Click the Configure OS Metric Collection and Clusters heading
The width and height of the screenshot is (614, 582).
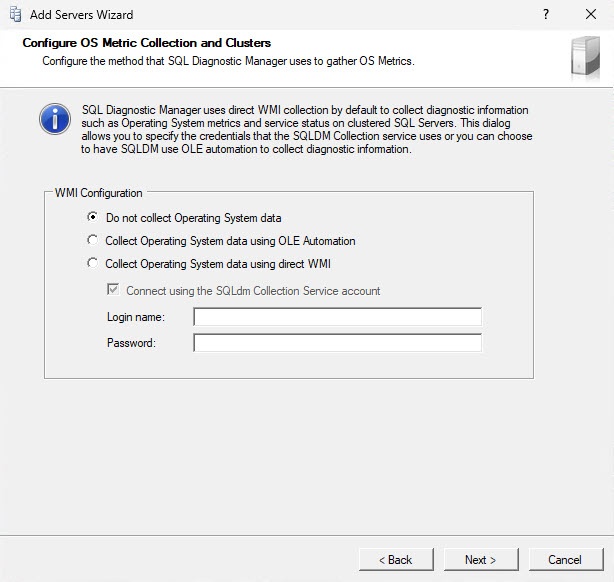[146, 43]
